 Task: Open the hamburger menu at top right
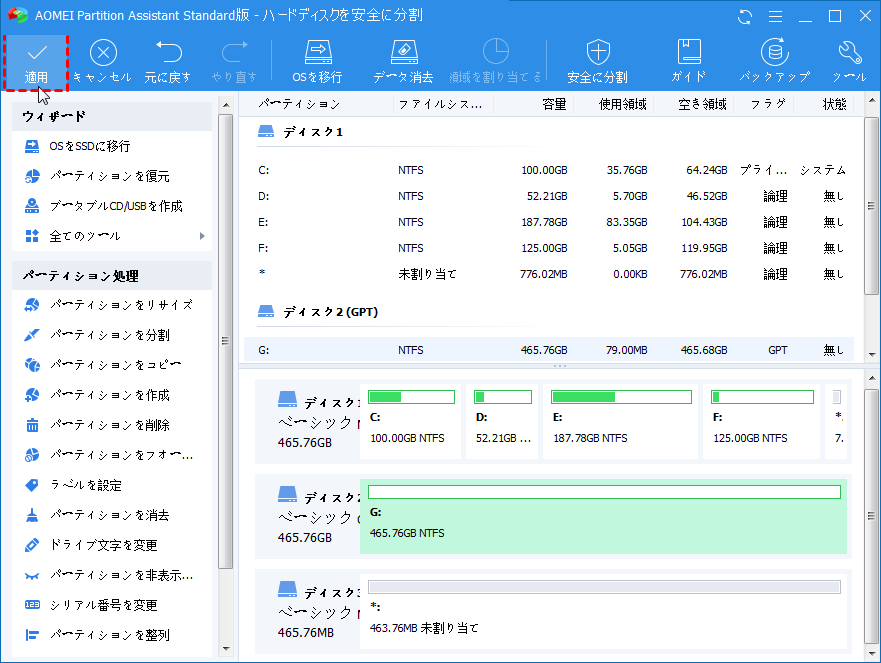773,15
